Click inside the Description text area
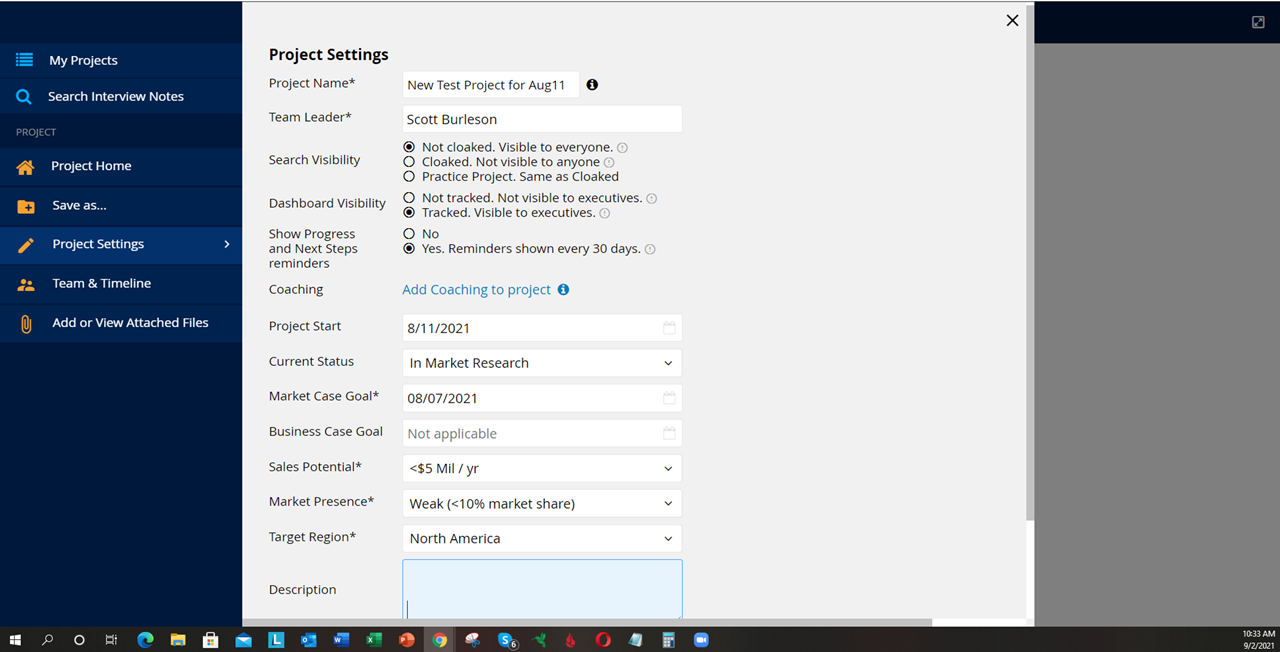Viewport: 1280px width, 652px height. click(x=542, y=589)
